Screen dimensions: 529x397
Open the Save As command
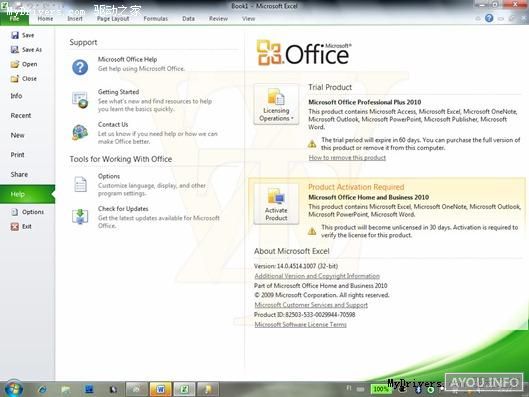click(x=26, y=50)
